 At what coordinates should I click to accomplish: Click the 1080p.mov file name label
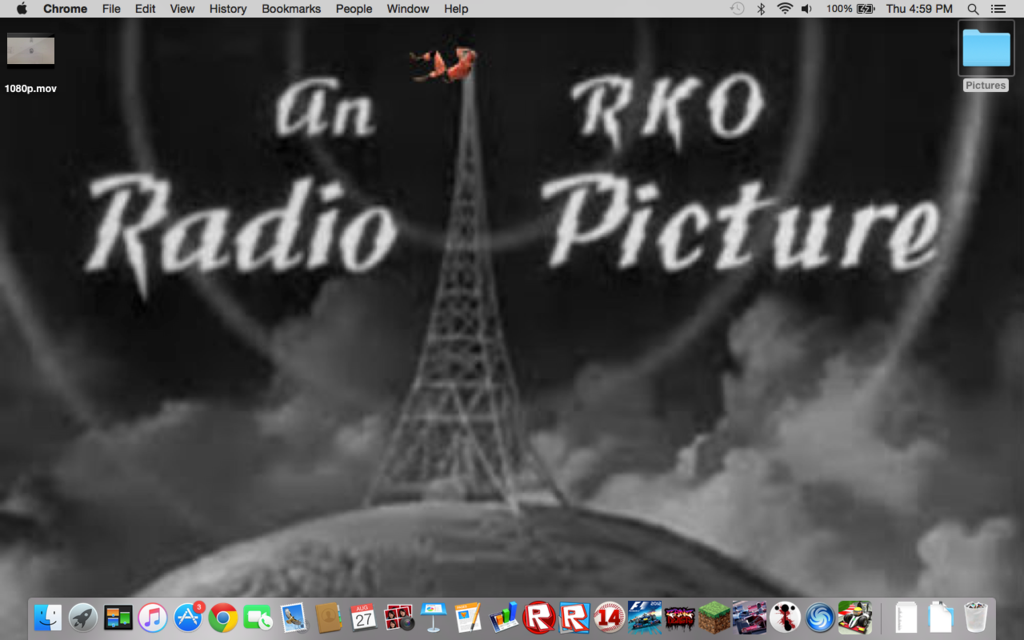(x=31, y=88)
